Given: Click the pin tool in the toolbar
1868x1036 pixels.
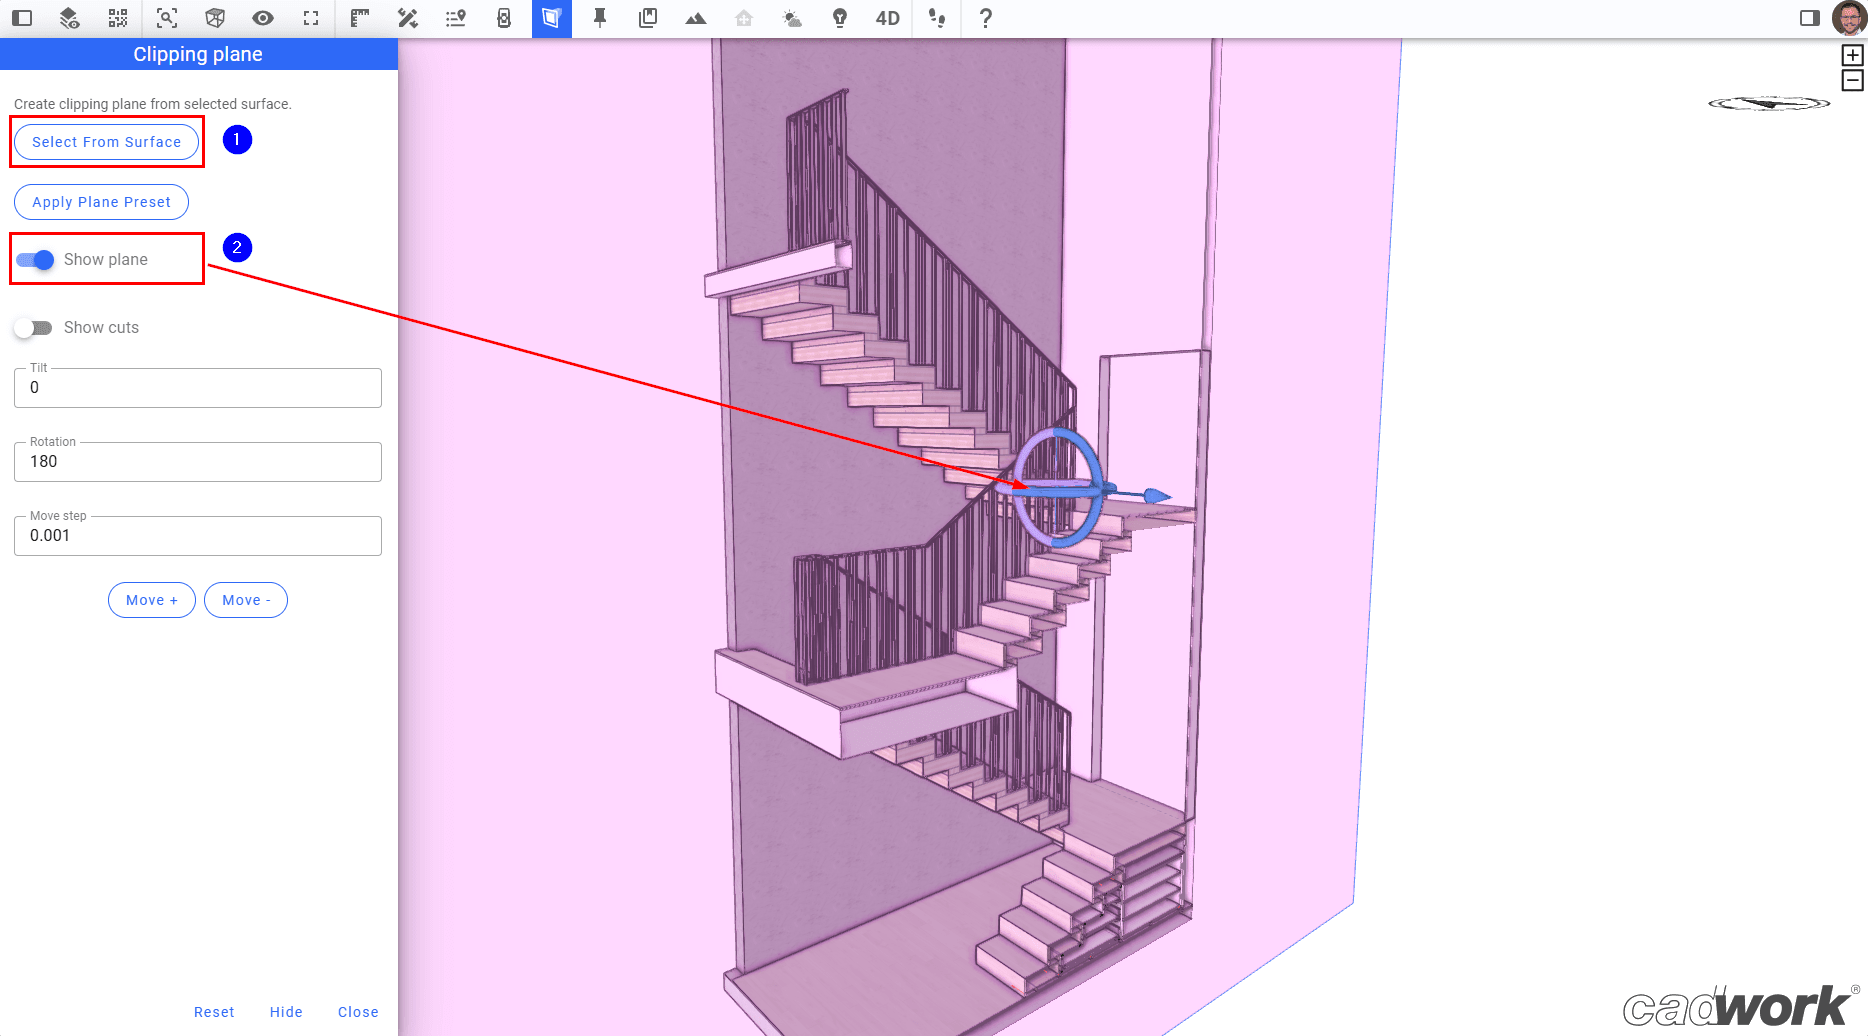Looking at the screenshot, I should pyautogui.click(x=599, y=18).
